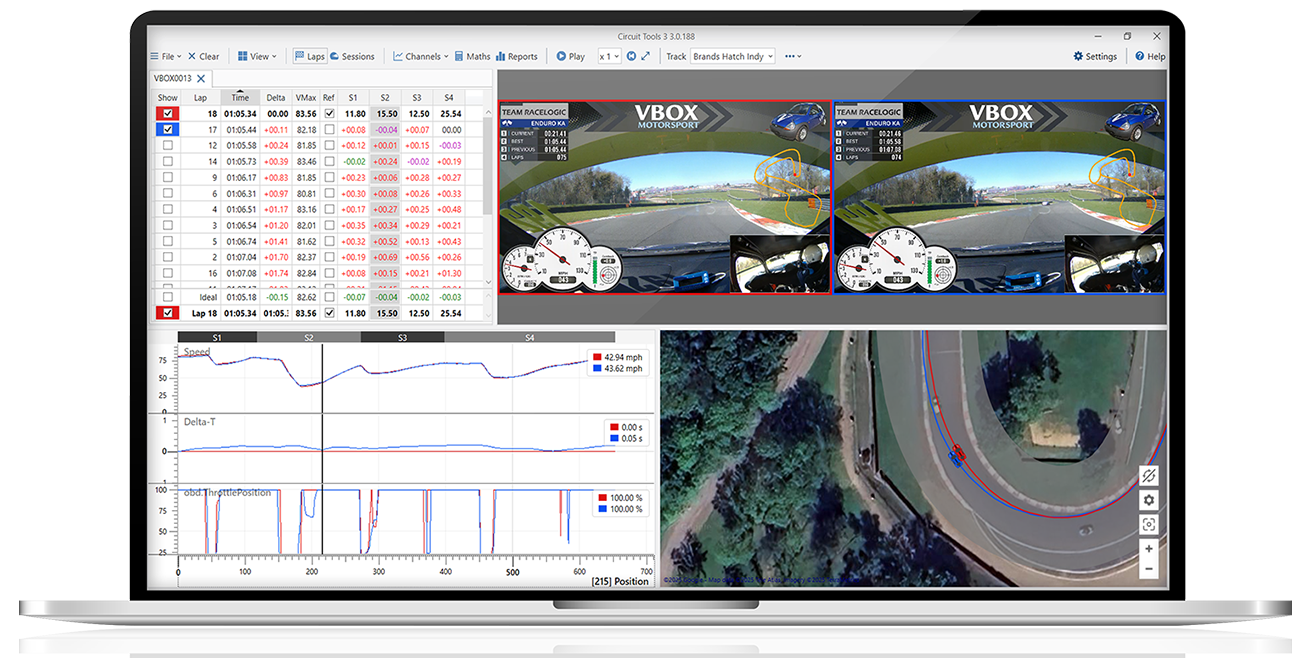Tick the Ref checkbox for lap 14
The height and width of the screenshot is (658, 1300).
[329, 162]
